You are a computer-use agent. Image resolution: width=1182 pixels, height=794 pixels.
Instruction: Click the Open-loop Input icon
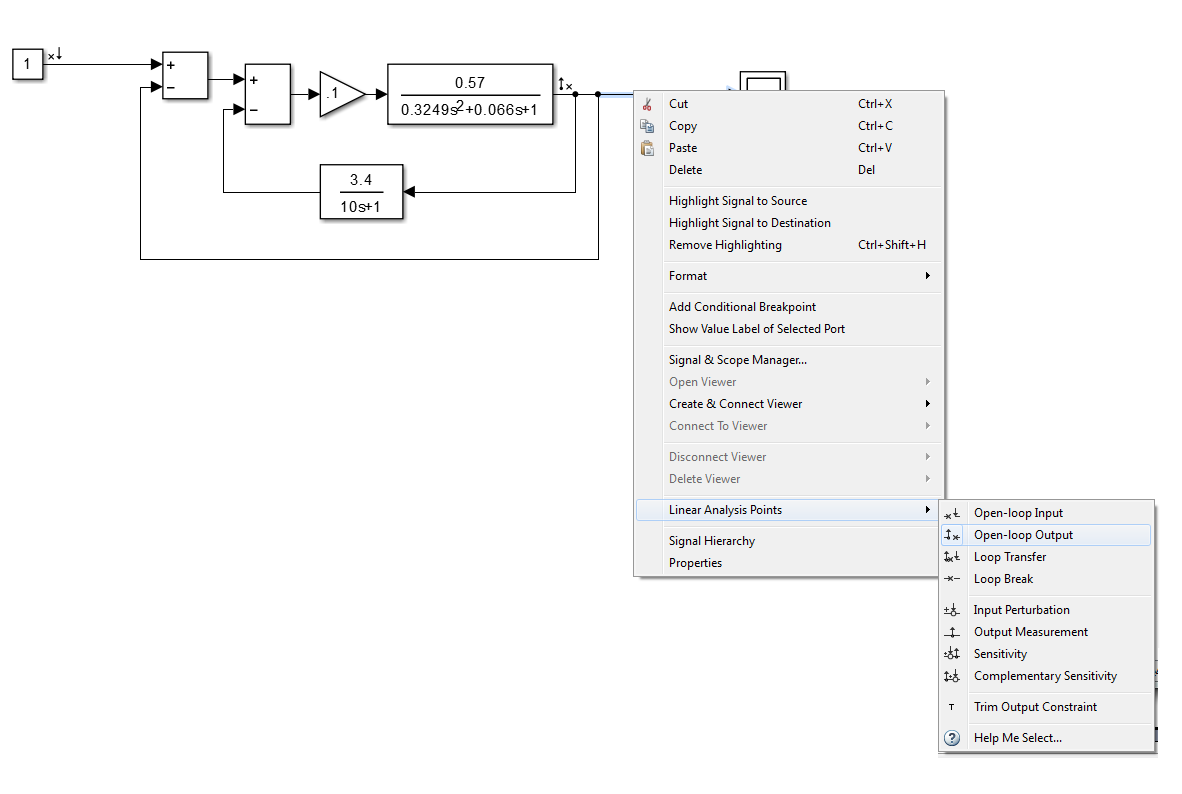952,513
